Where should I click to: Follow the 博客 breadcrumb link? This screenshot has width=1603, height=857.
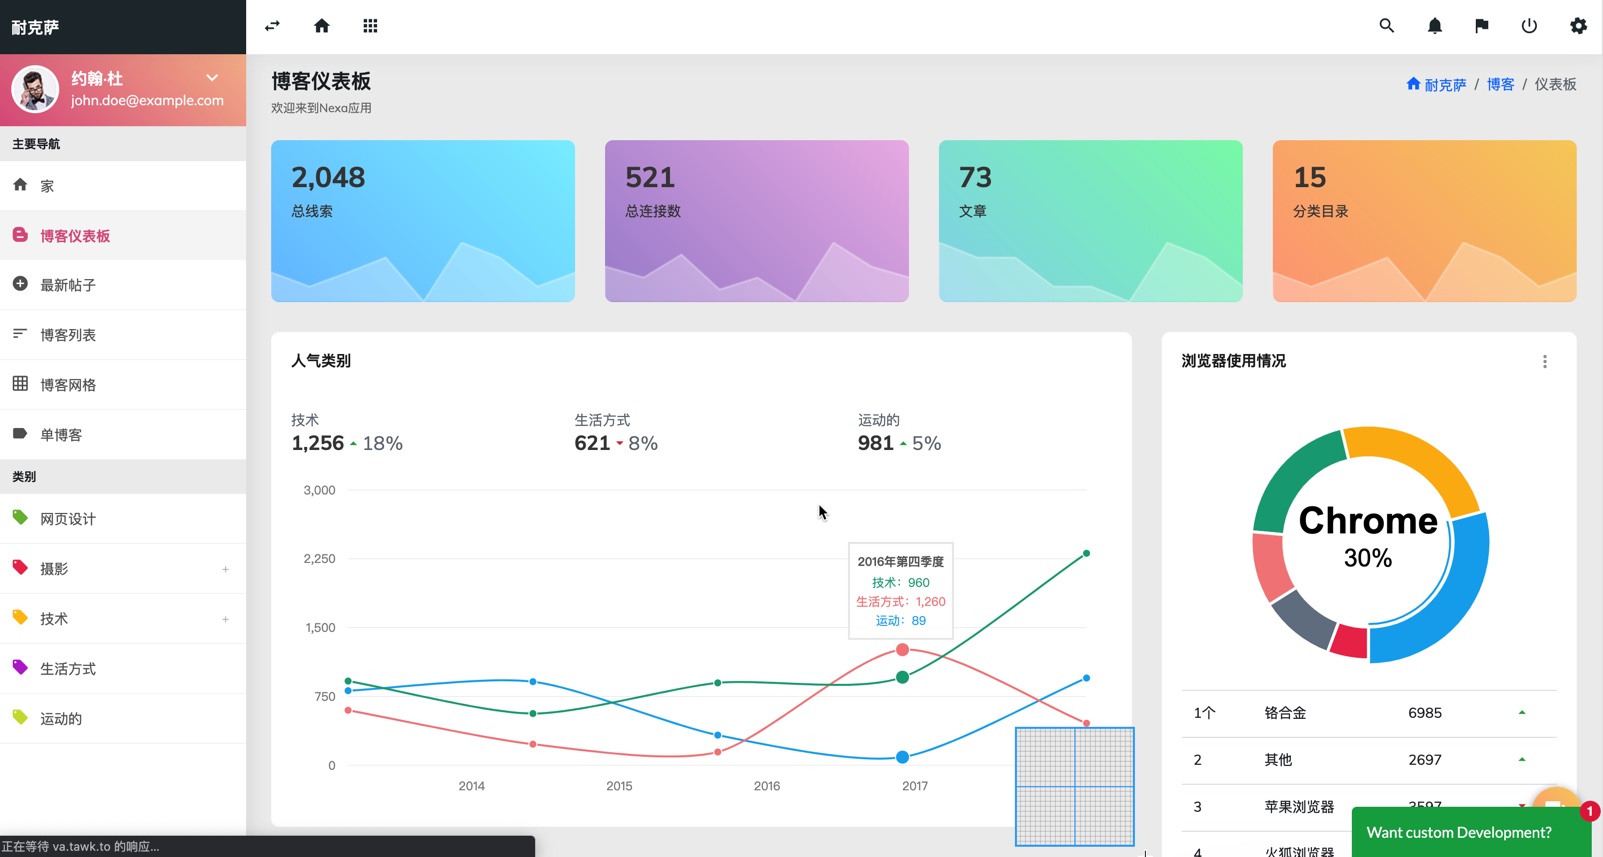click(x=1500, y=85)
